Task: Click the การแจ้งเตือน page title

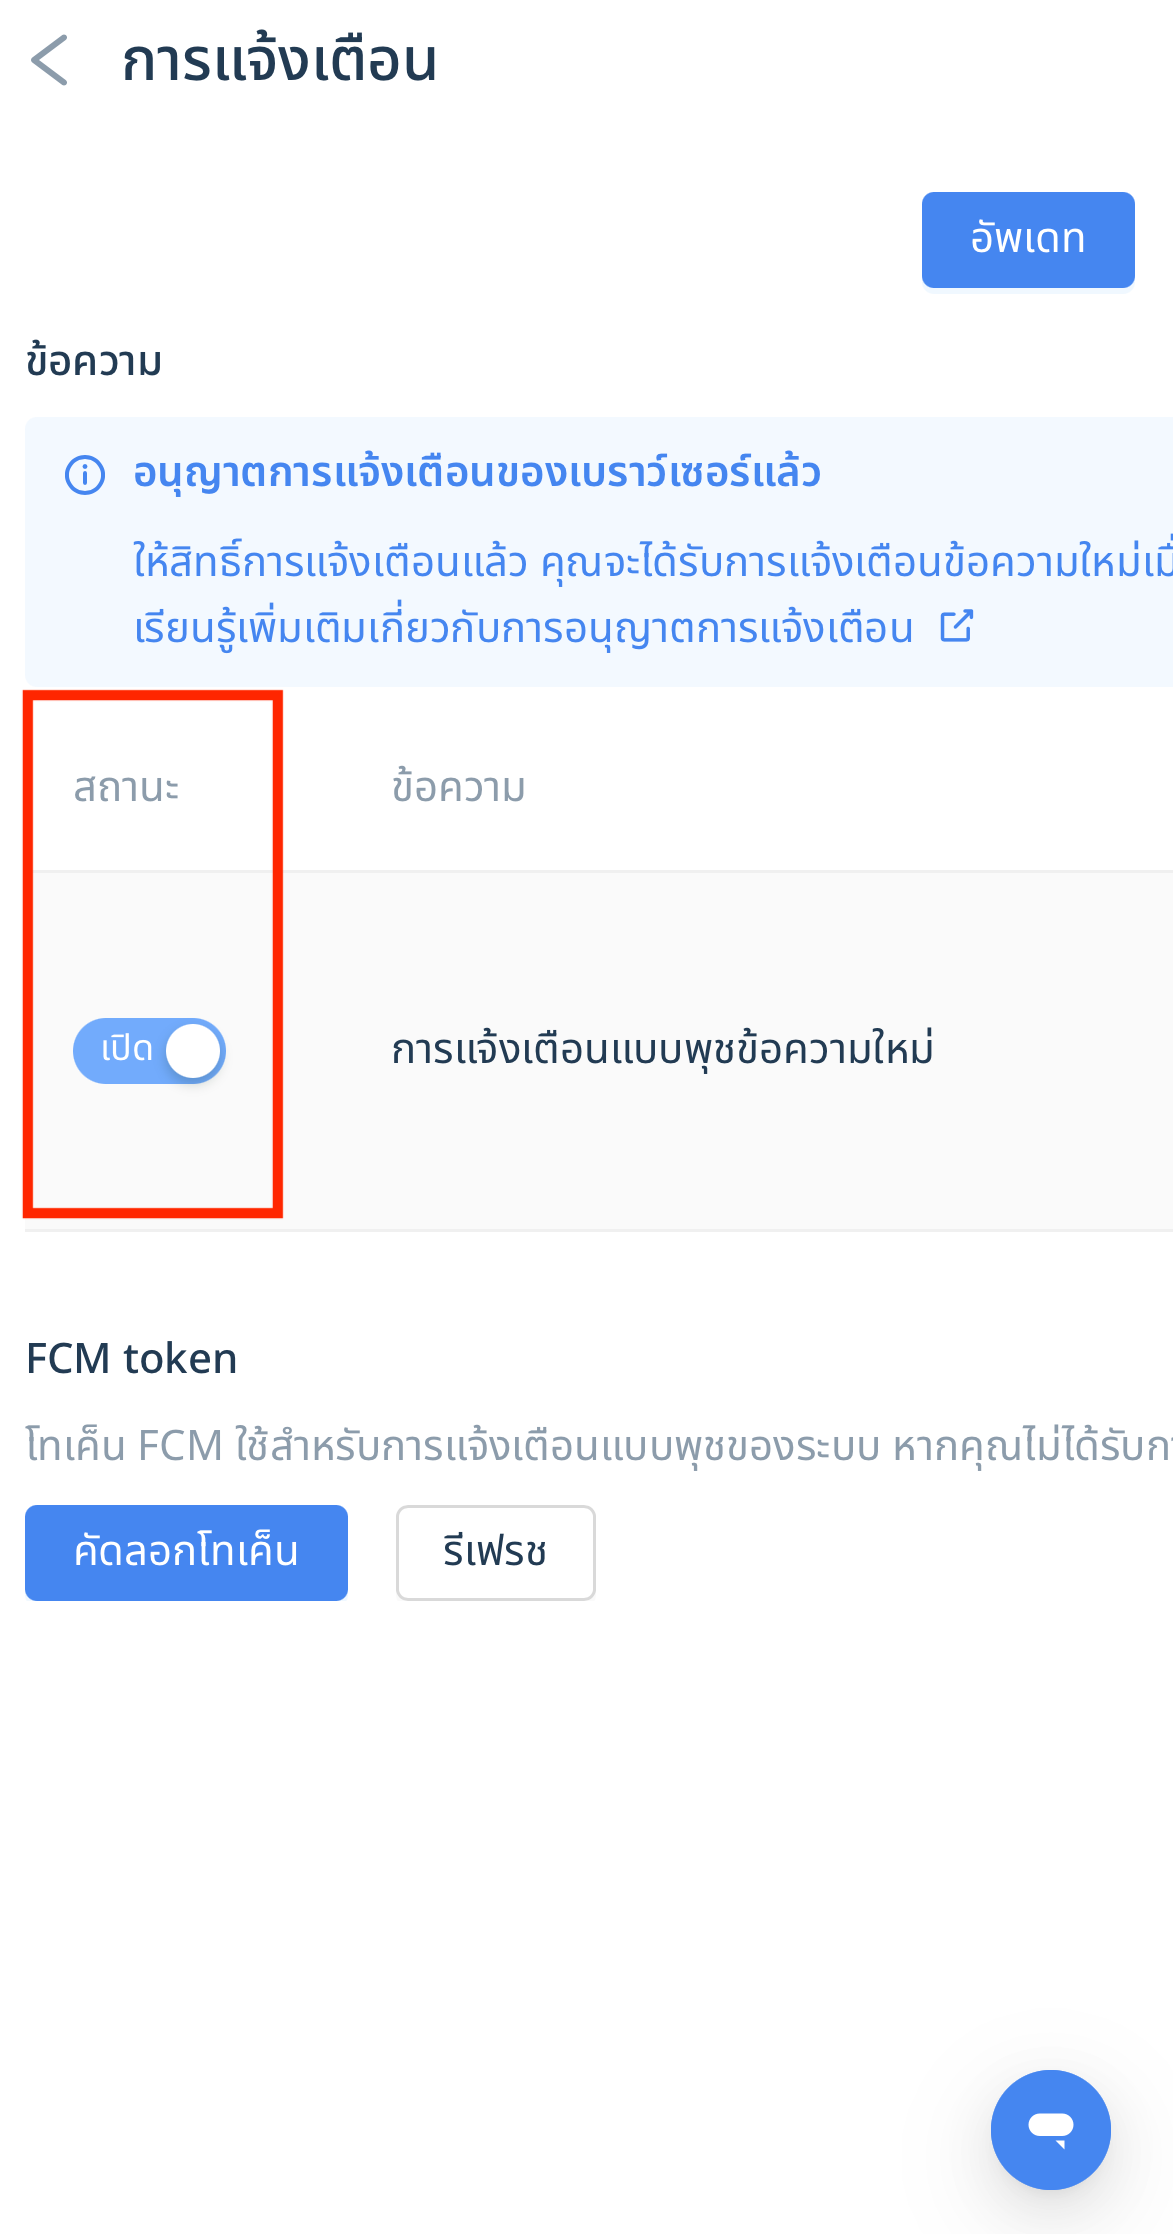Action: click(280, 60)
